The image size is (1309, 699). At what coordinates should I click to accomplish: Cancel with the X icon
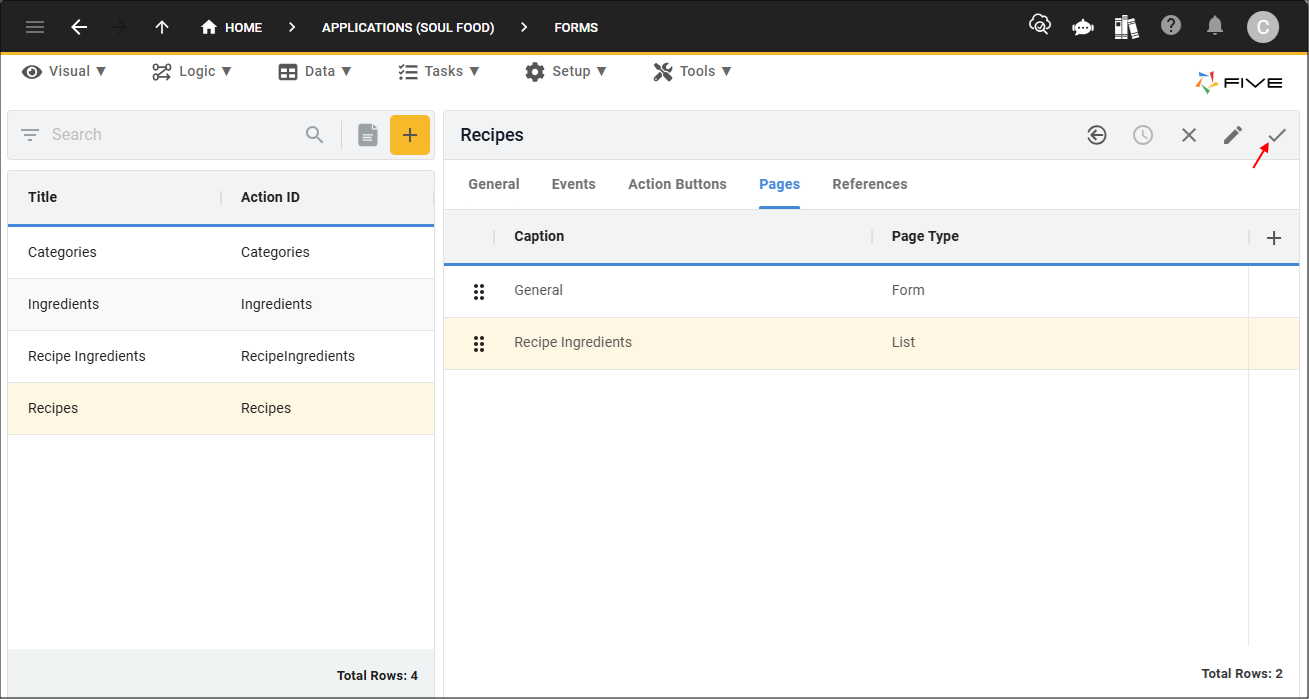(x=1189, y=135)
